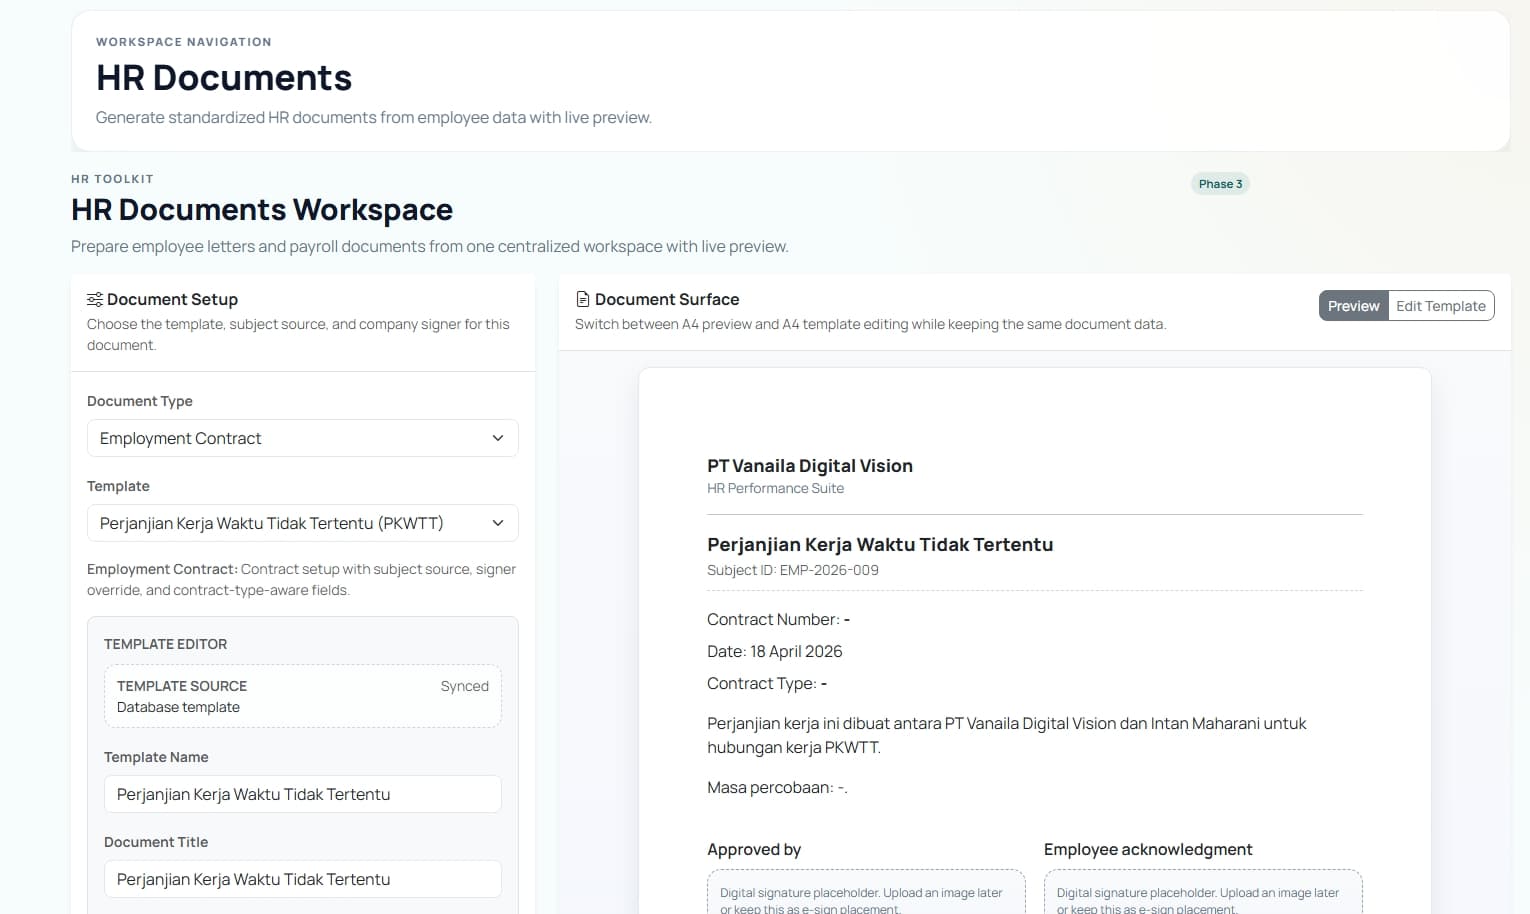
Task: Click the Approved by label
Action: tap(754, 849)
